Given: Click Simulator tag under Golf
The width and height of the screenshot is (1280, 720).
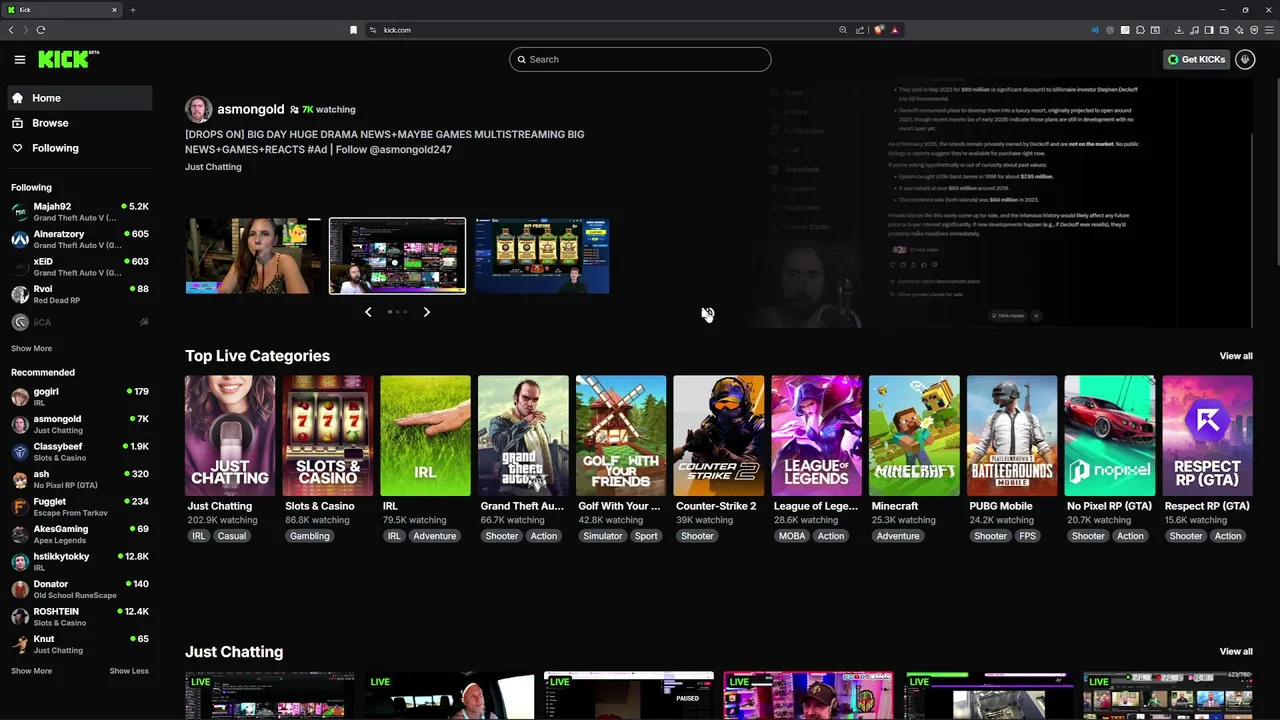Looking at the screenshot, I should point(603,536).
